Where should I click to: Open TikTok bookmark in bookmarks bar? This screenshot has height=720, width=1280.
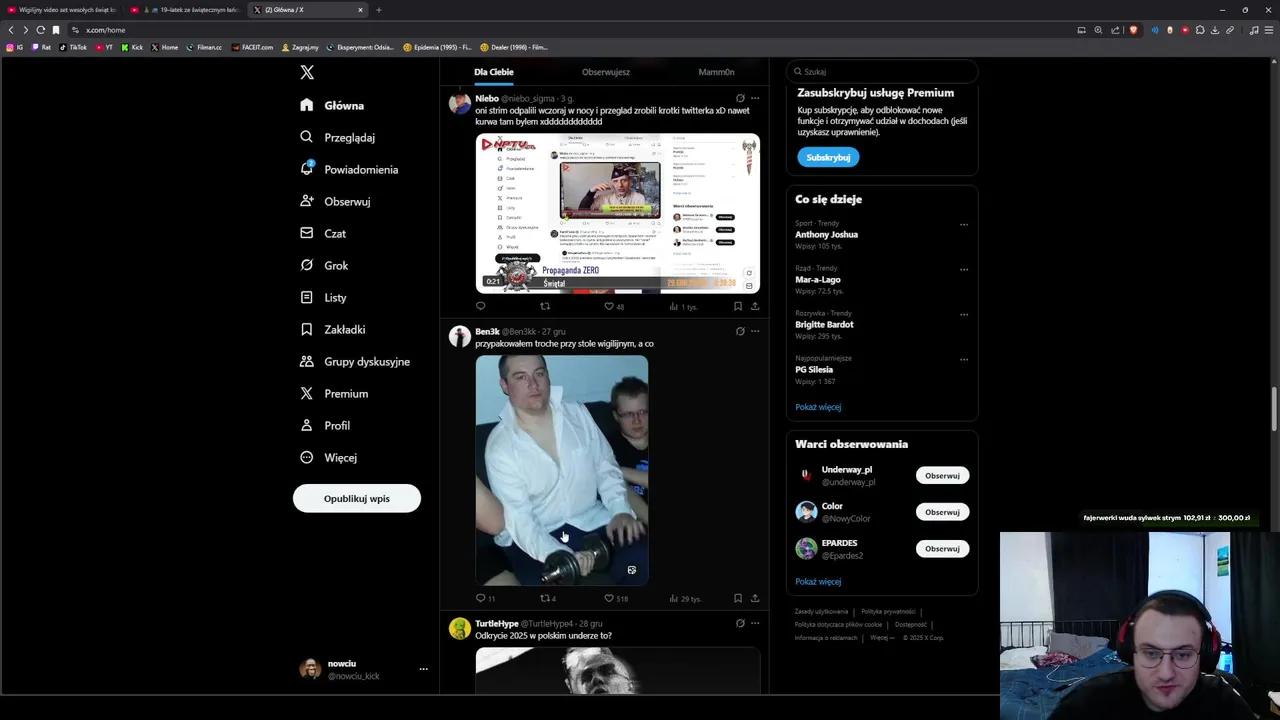[73, 47]
